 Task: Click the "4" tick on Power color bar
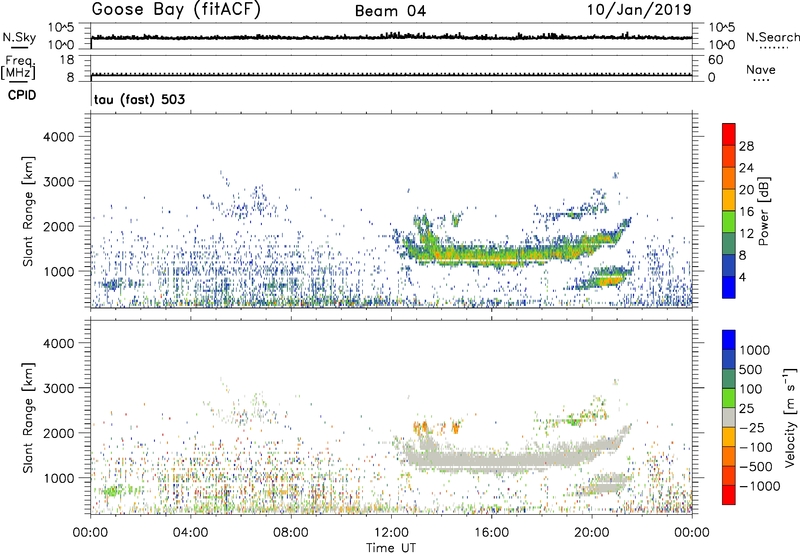pyautogui.click(x=742, y=277)
